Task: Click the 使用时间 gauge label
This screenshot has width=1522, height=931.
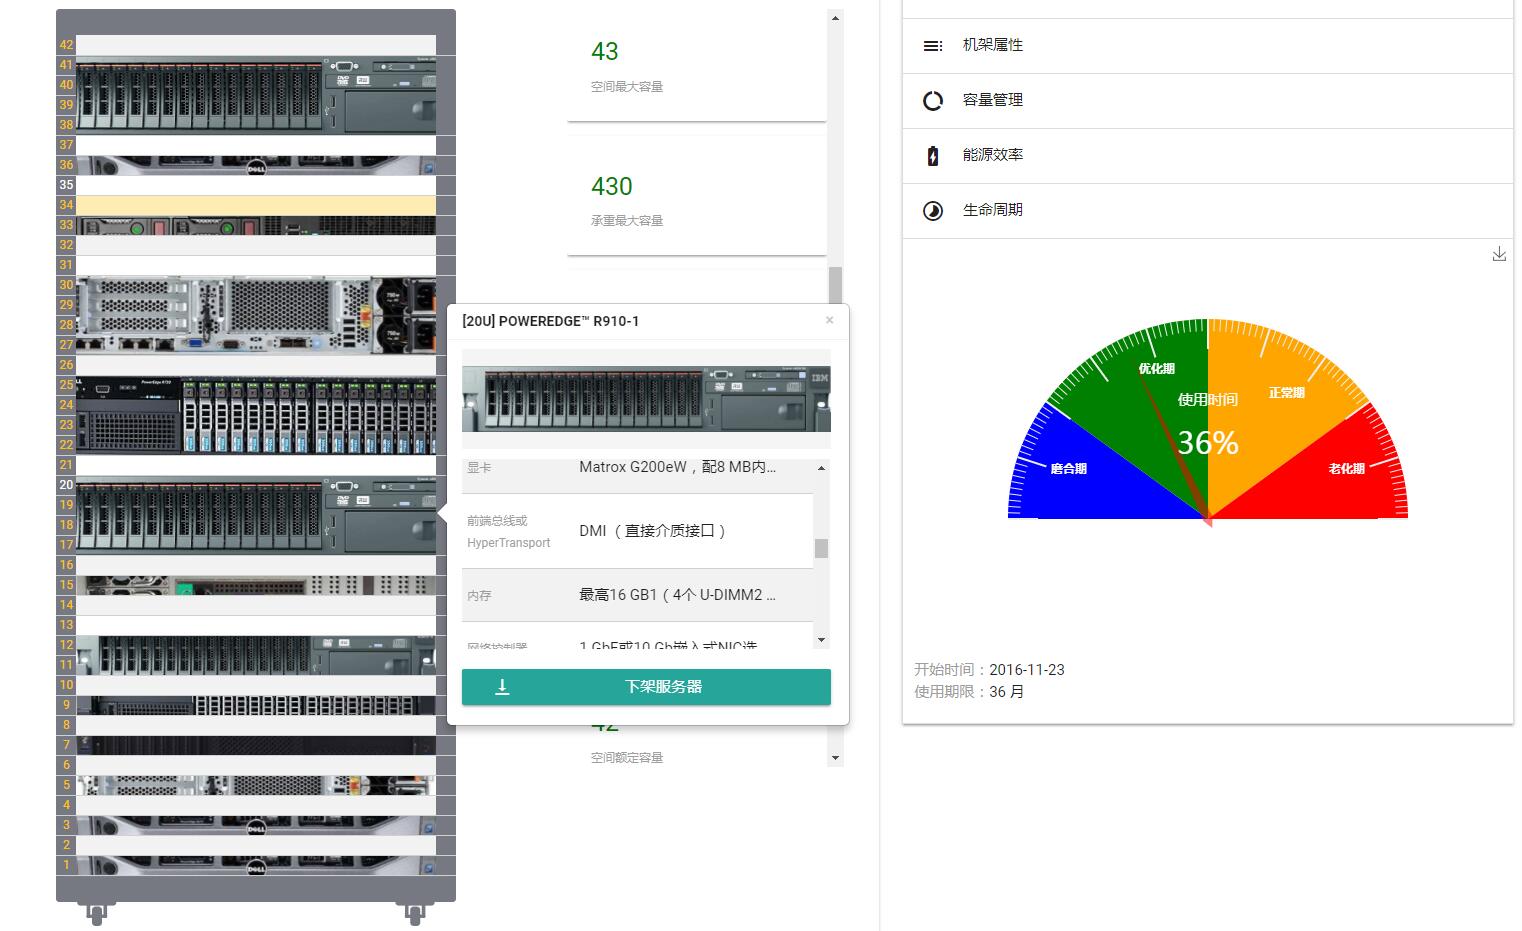Action: [x=1208, y=399]
